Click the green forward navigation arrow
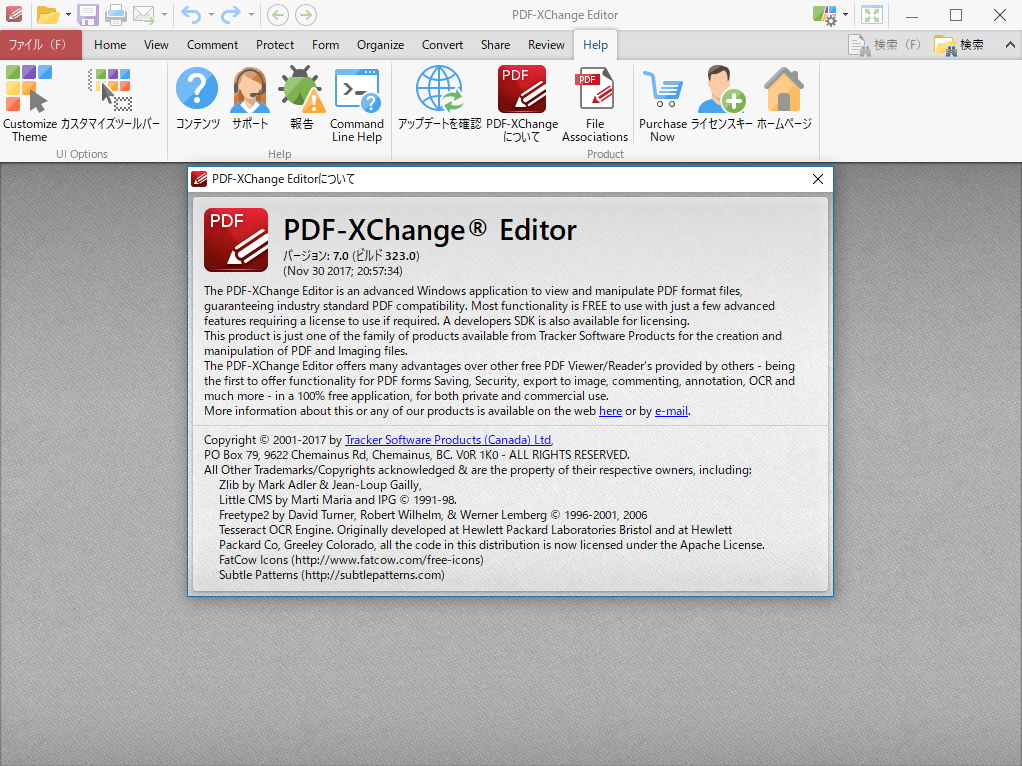1022x766 pixels. [306, 14]
